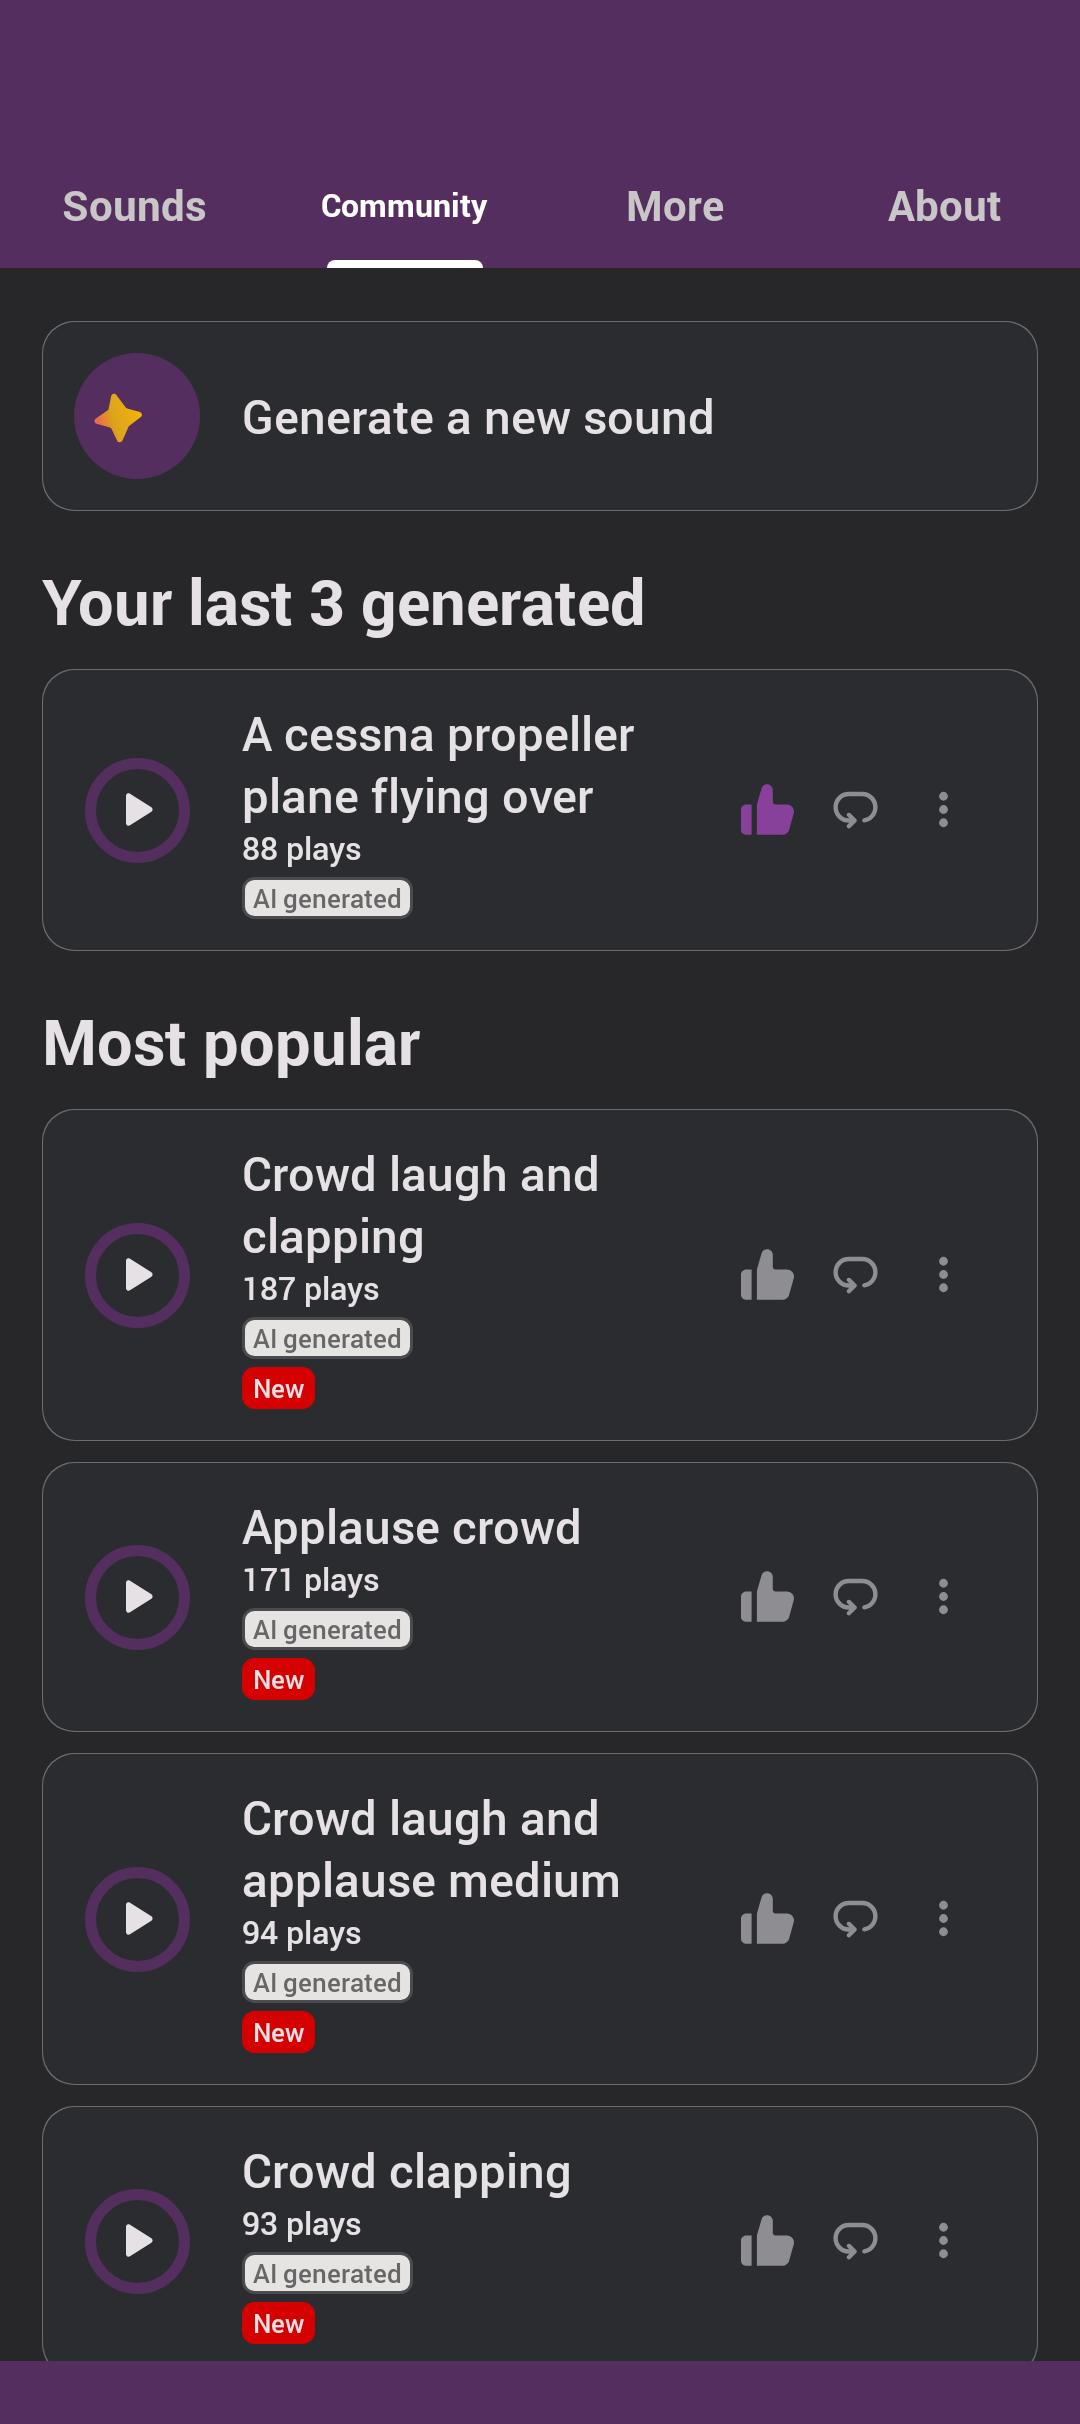Play Crowd laugh and applause medium
The height and width of the screenshot is (2424, 1080).
click(138, 1919)
